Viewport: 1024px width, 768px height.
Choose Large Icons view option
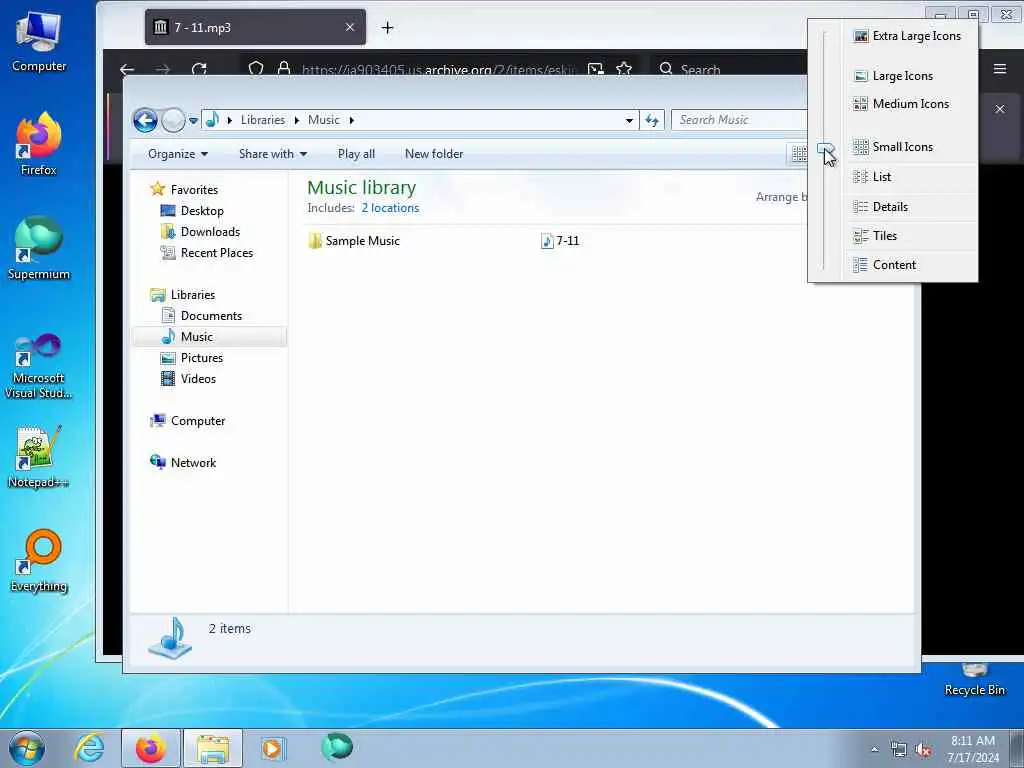point(893,76)
